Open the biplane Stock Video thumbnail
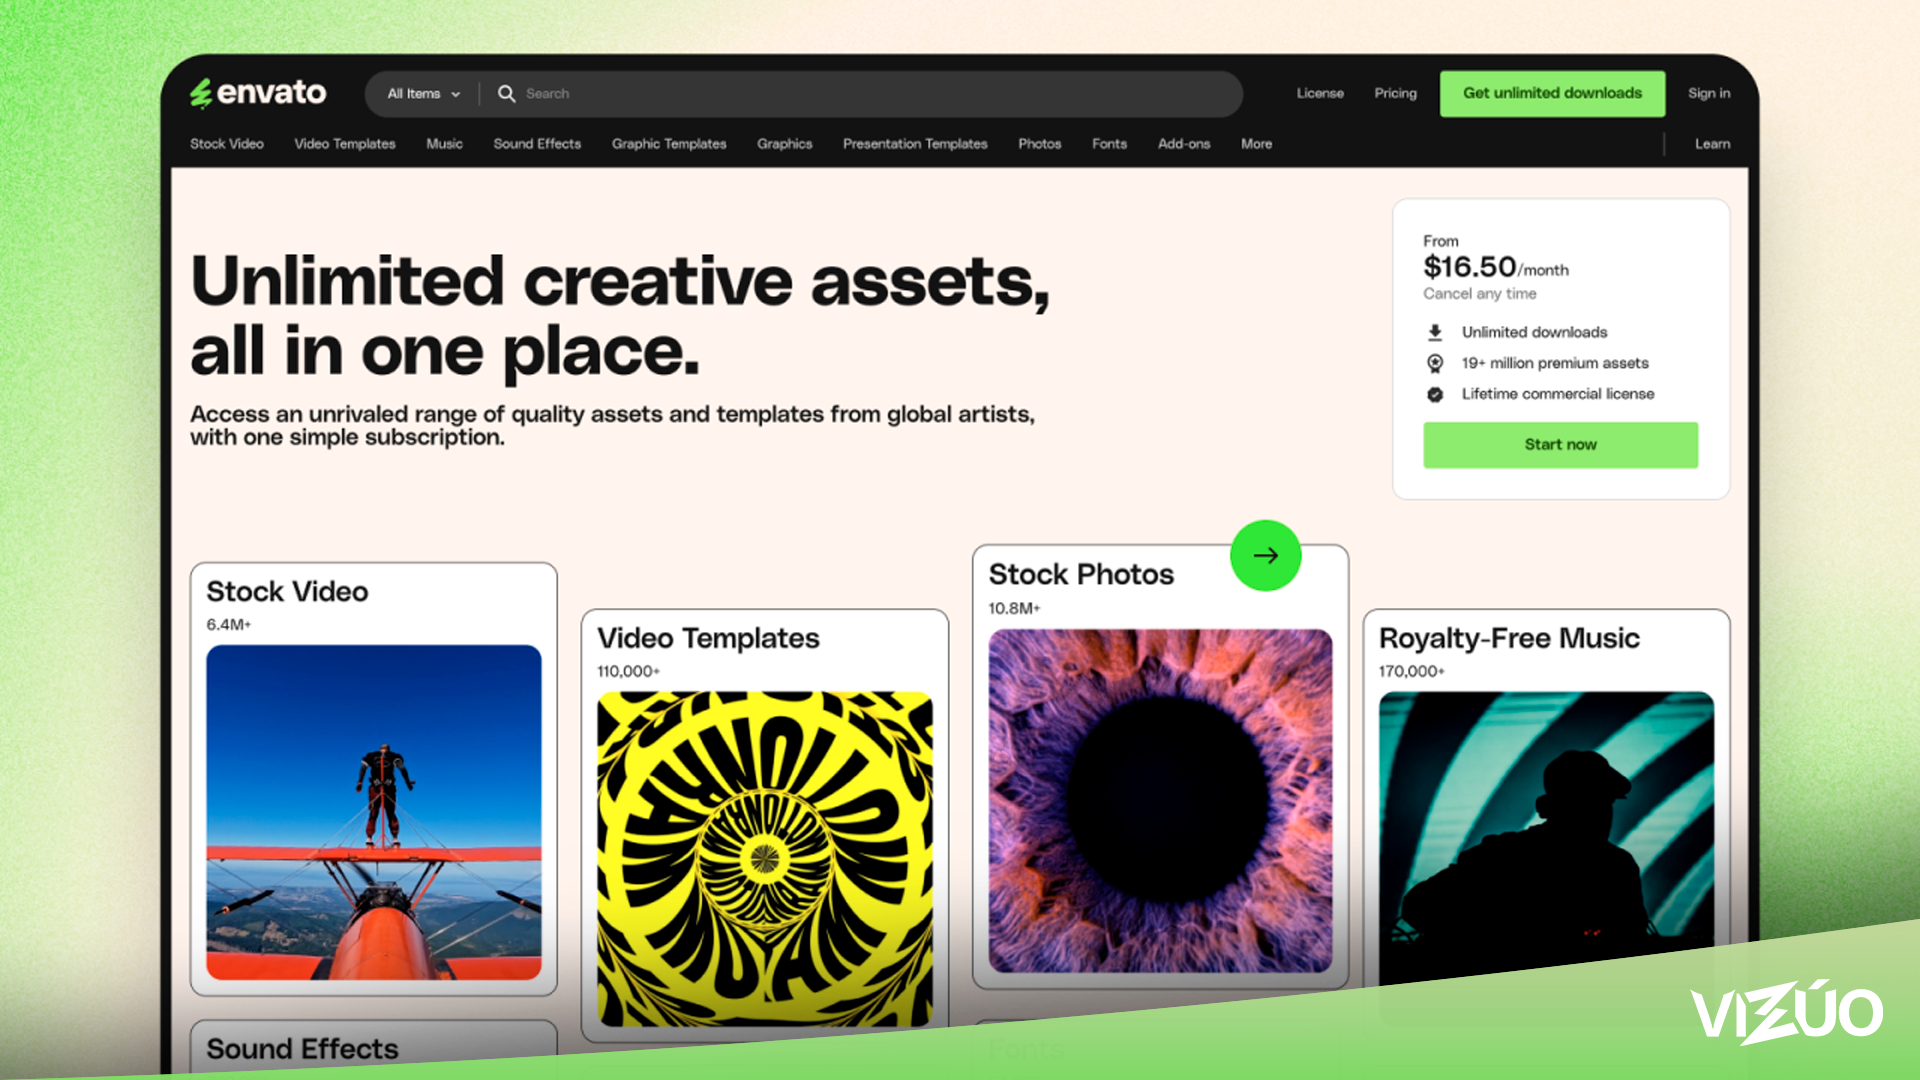Image resolution: width=1920 pixels, height=1080 pixels. (x=374, y=812)
